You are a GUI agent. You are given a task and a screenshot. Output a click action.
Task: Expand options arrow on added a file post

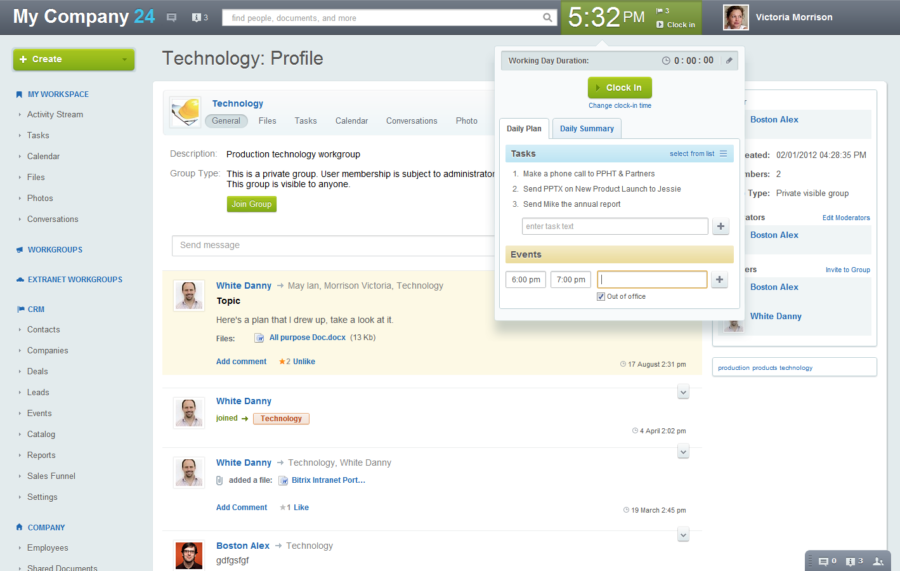tap(683, 452)
